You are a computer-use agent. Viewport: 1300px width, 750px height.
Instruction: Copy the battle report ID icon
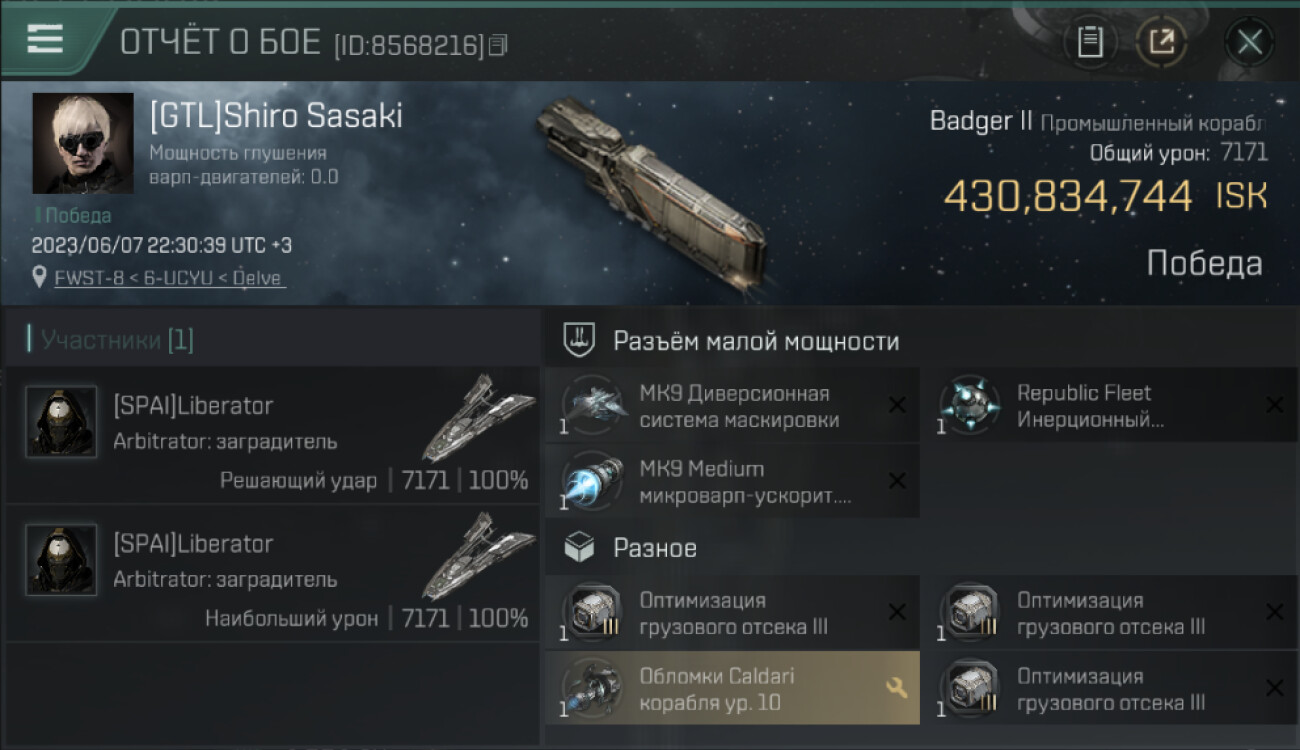(x=499, y=45)
